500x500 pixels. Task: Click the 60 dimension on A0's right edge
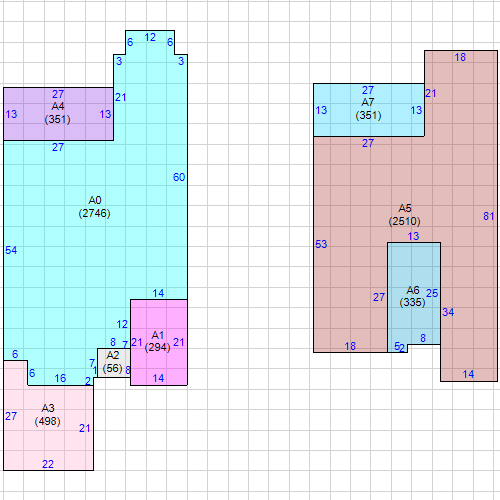click(x=179, y=177)
